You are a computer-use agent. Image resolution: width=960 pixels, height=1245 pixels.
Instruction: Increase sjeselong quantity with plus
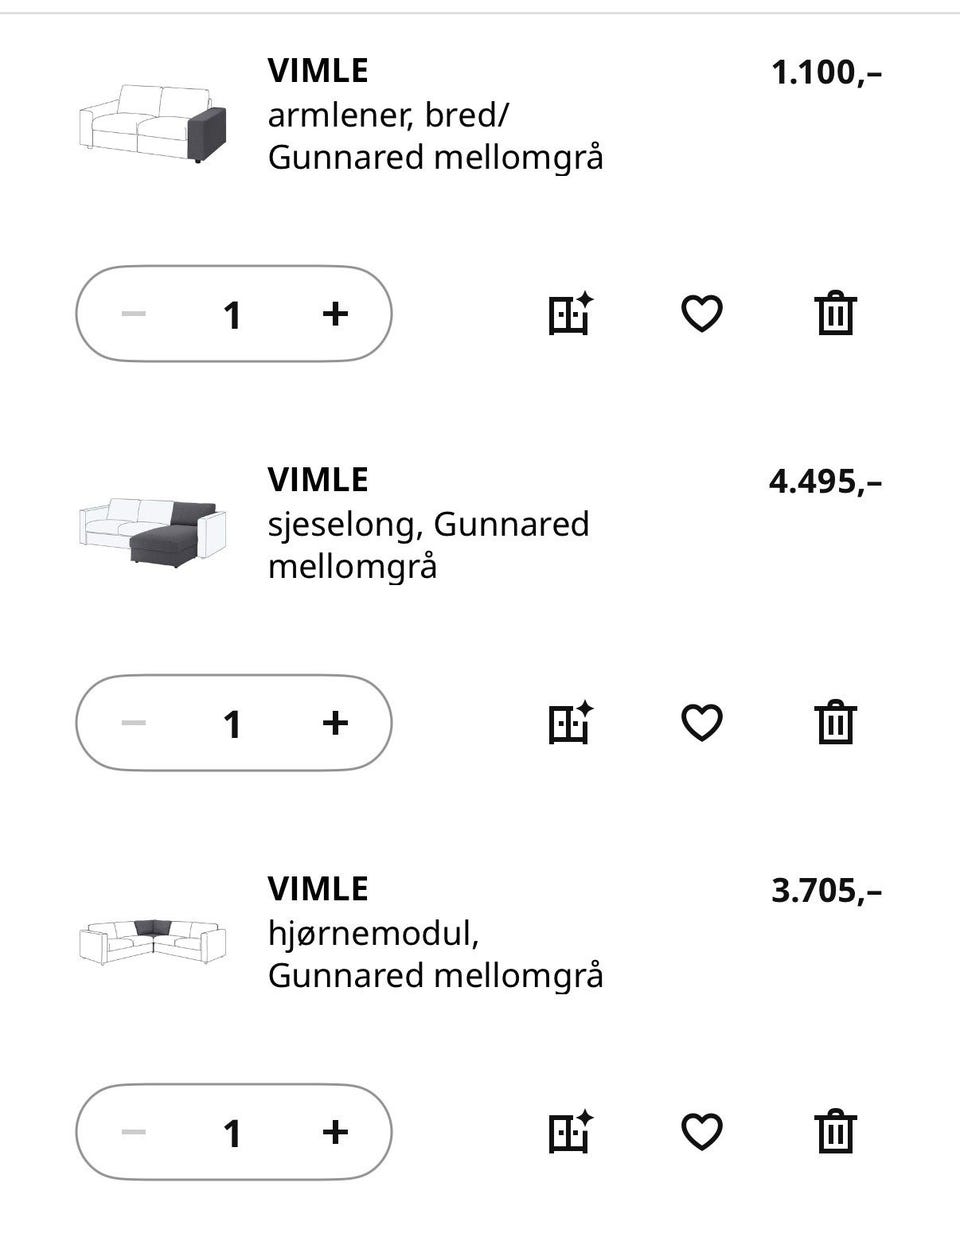(335, 723)
